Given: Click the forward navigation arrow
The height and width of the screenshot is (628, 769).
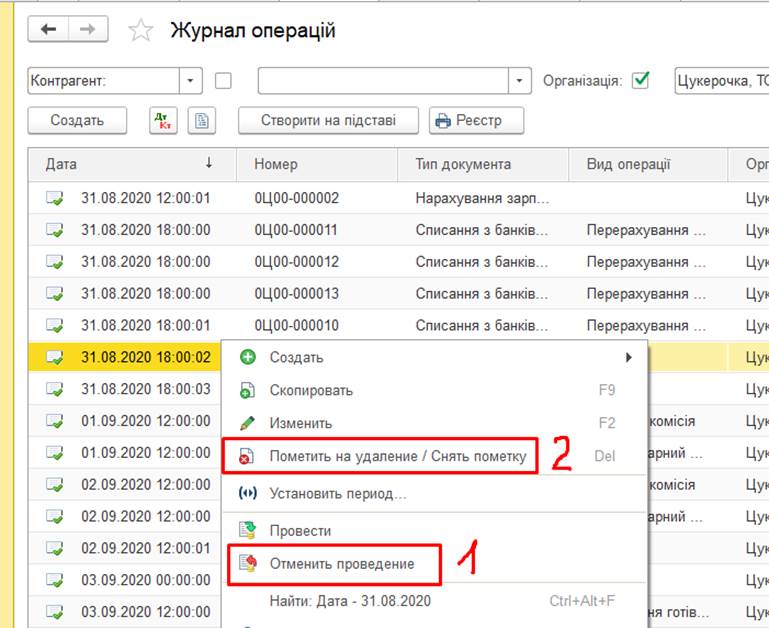Looking at the screenshot, I should click(x=88, y=30).
